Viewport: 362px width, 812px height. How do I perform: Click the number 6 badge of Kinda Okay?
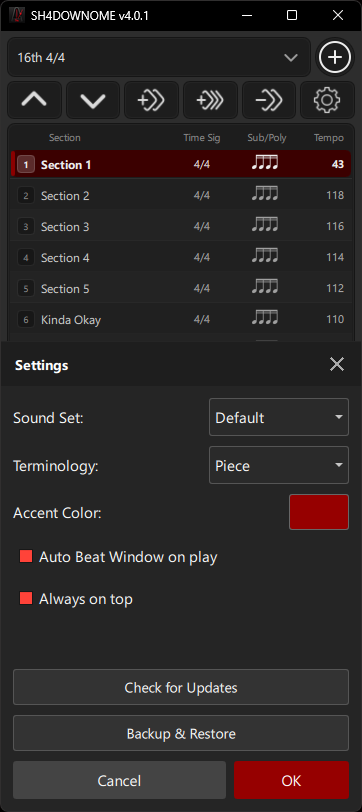coord(26,320)
